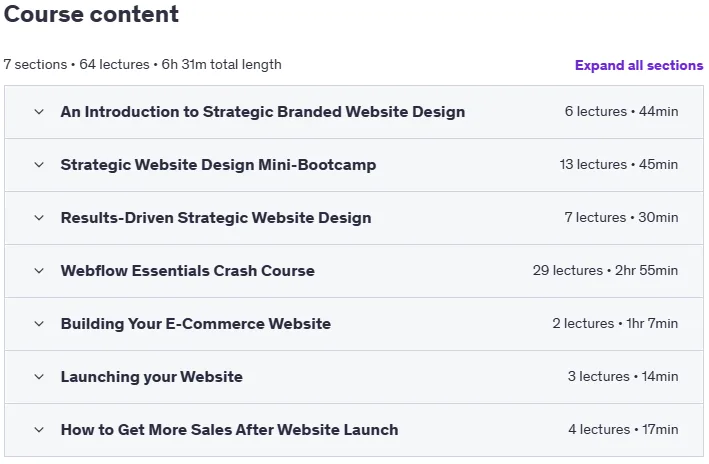Click chevron next to How to Get More Sales
The height and width of the screenshot is (464, 709).
pos(39,430)
